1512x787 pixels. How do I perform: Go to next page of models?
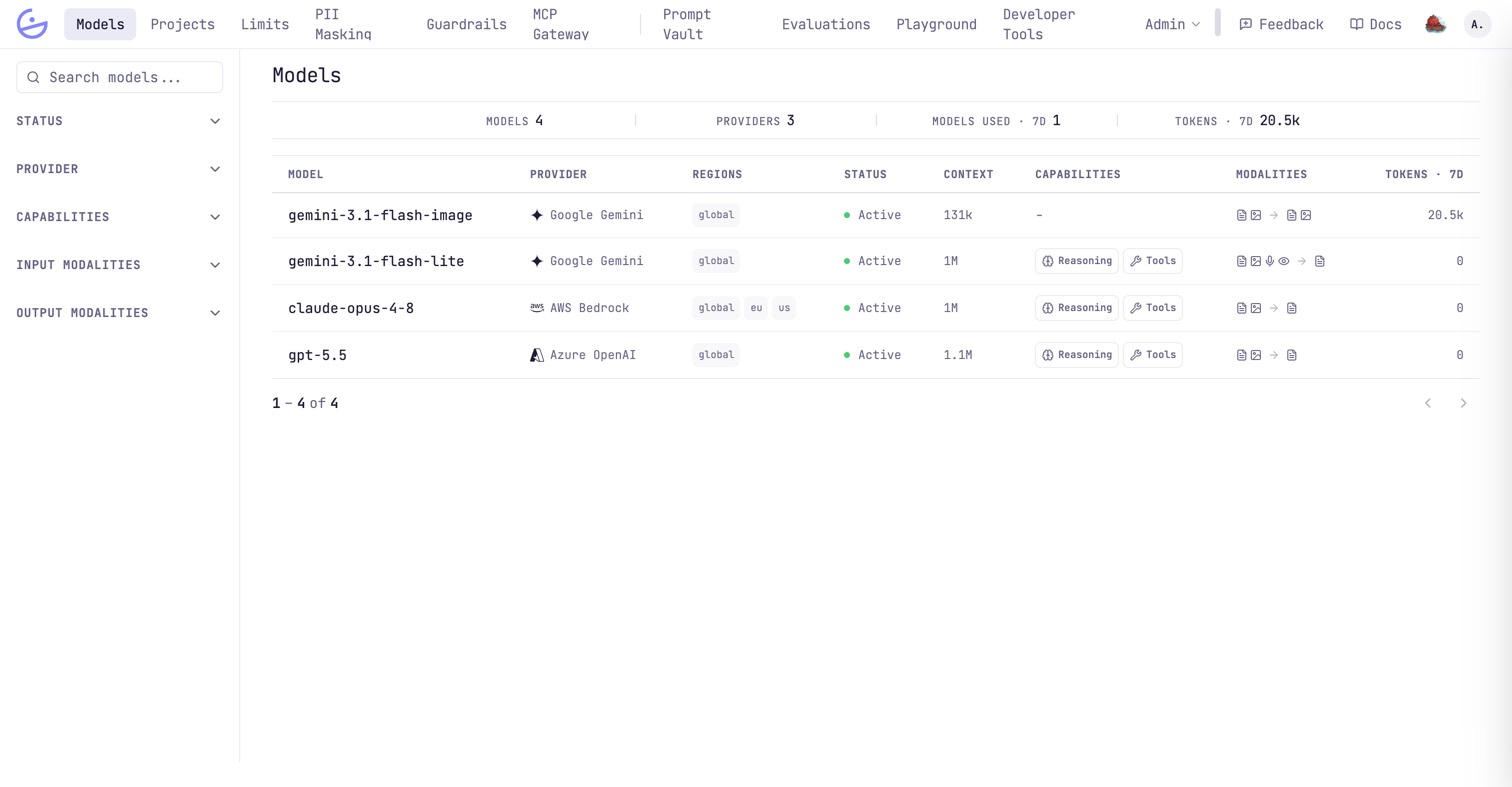(x=1464, y=403)
